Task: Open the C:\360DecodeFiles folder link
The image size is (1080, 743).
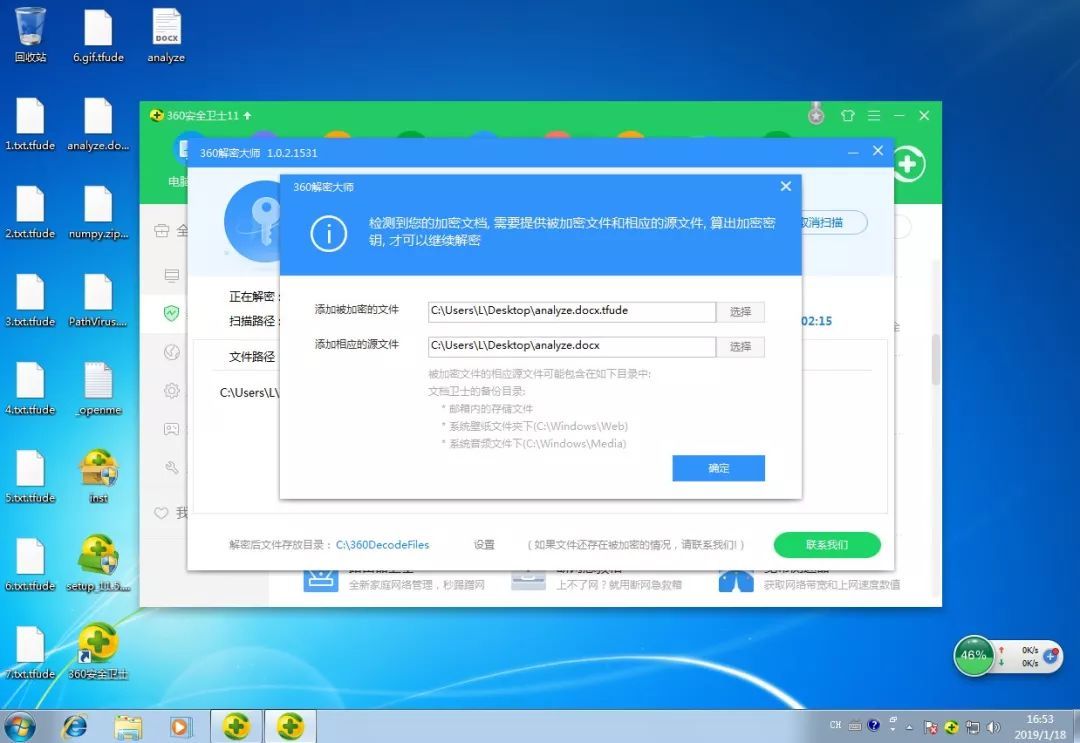Action: tap(382, 545)
